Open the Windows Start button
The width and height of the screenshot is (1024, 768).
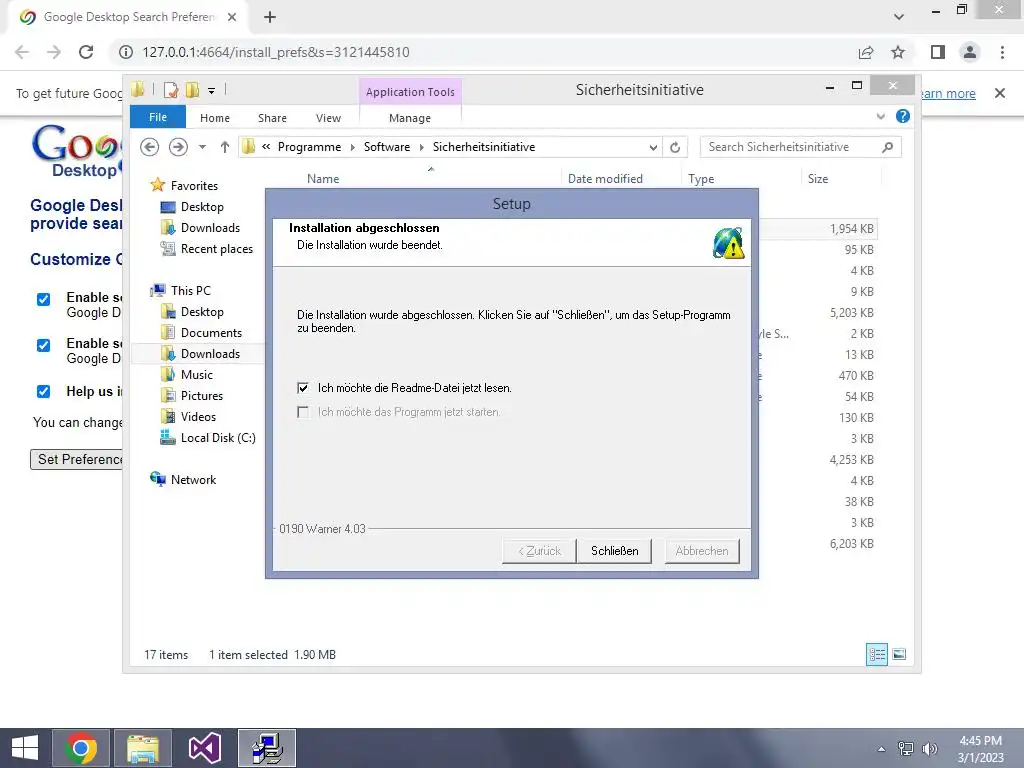[x=25, y=748]
